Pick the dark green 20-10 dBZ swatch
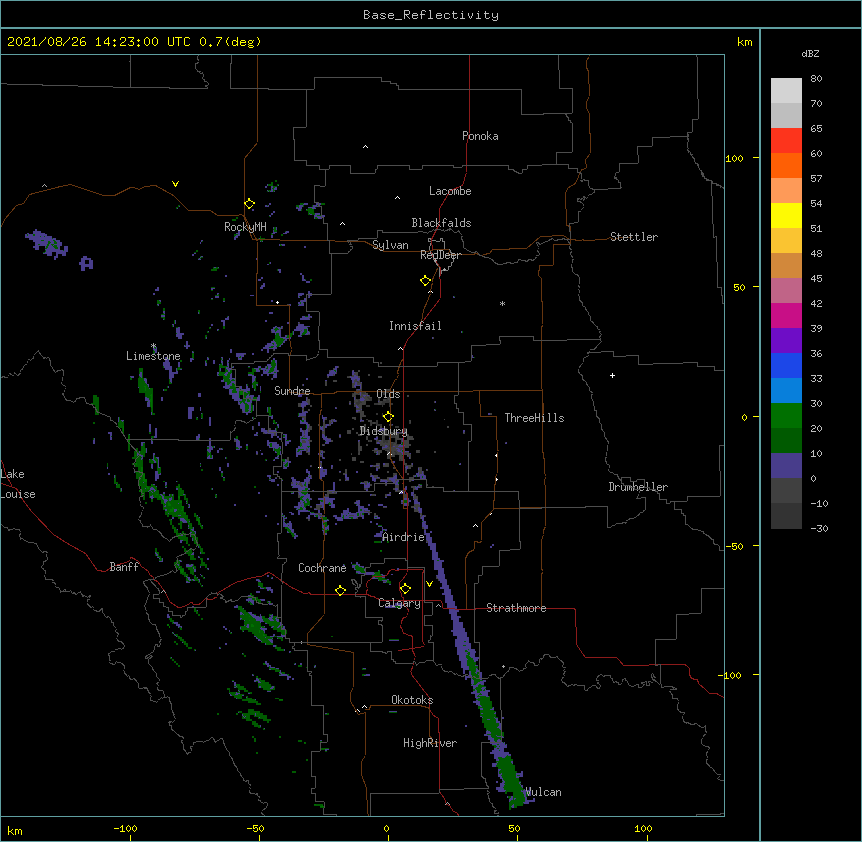 [786, 441]
